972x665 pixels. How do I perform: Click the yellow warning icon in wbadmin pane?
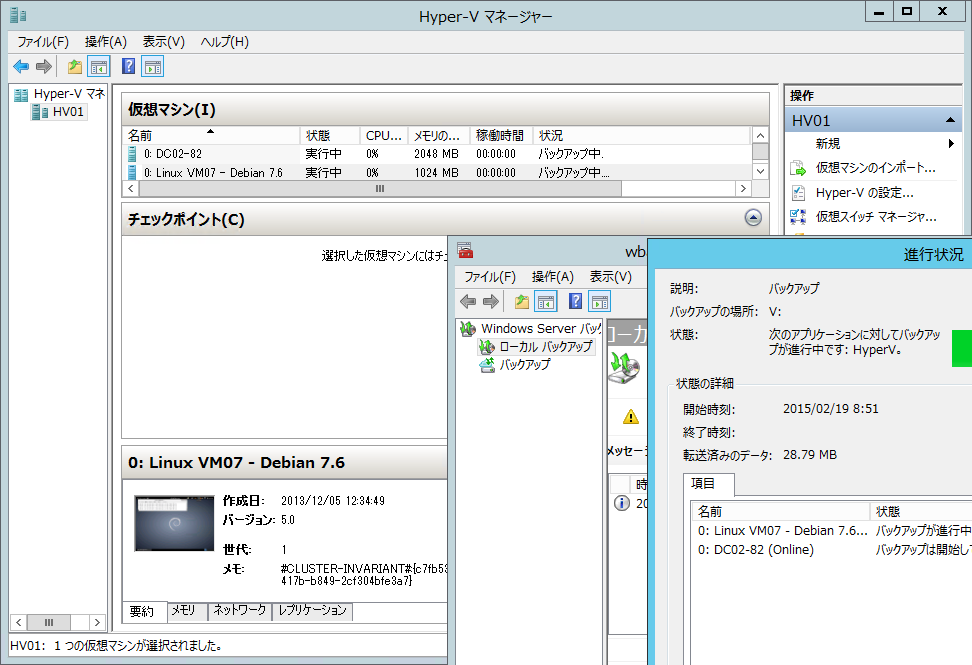point(630,416)
